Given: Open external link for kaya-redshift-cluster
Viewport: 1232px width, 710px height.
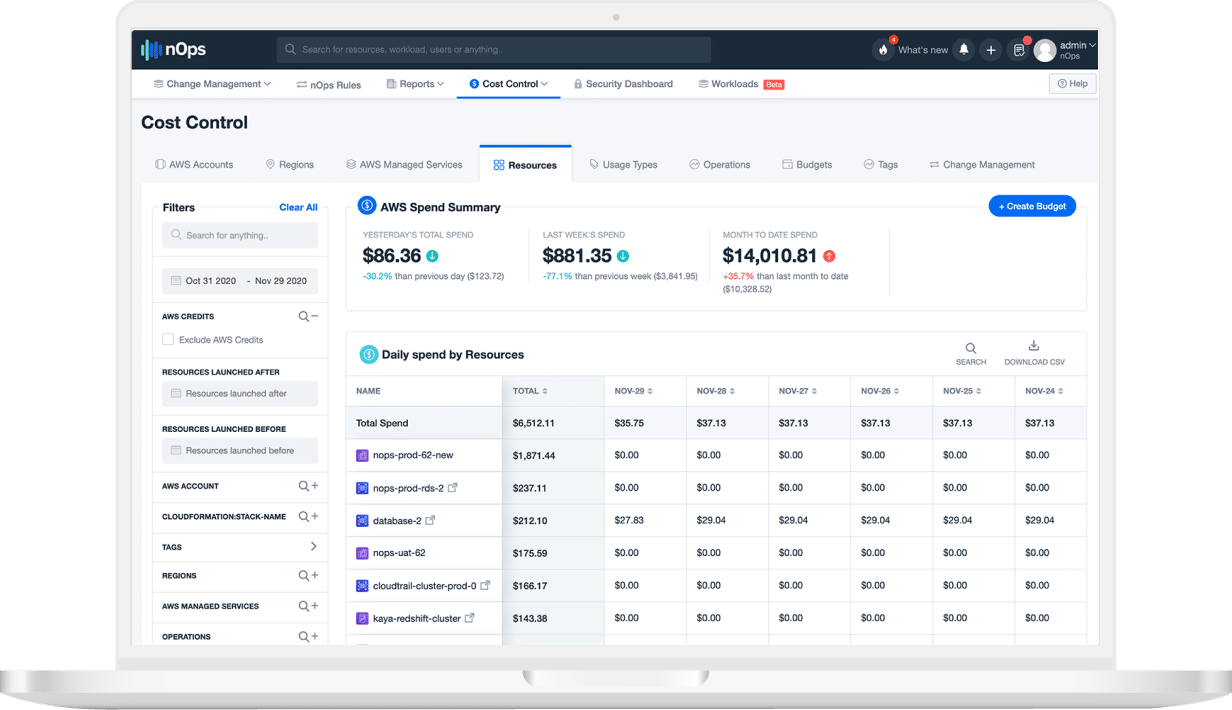Looking at the screenshot, I should pyautogui.click(x=469, y=618).
